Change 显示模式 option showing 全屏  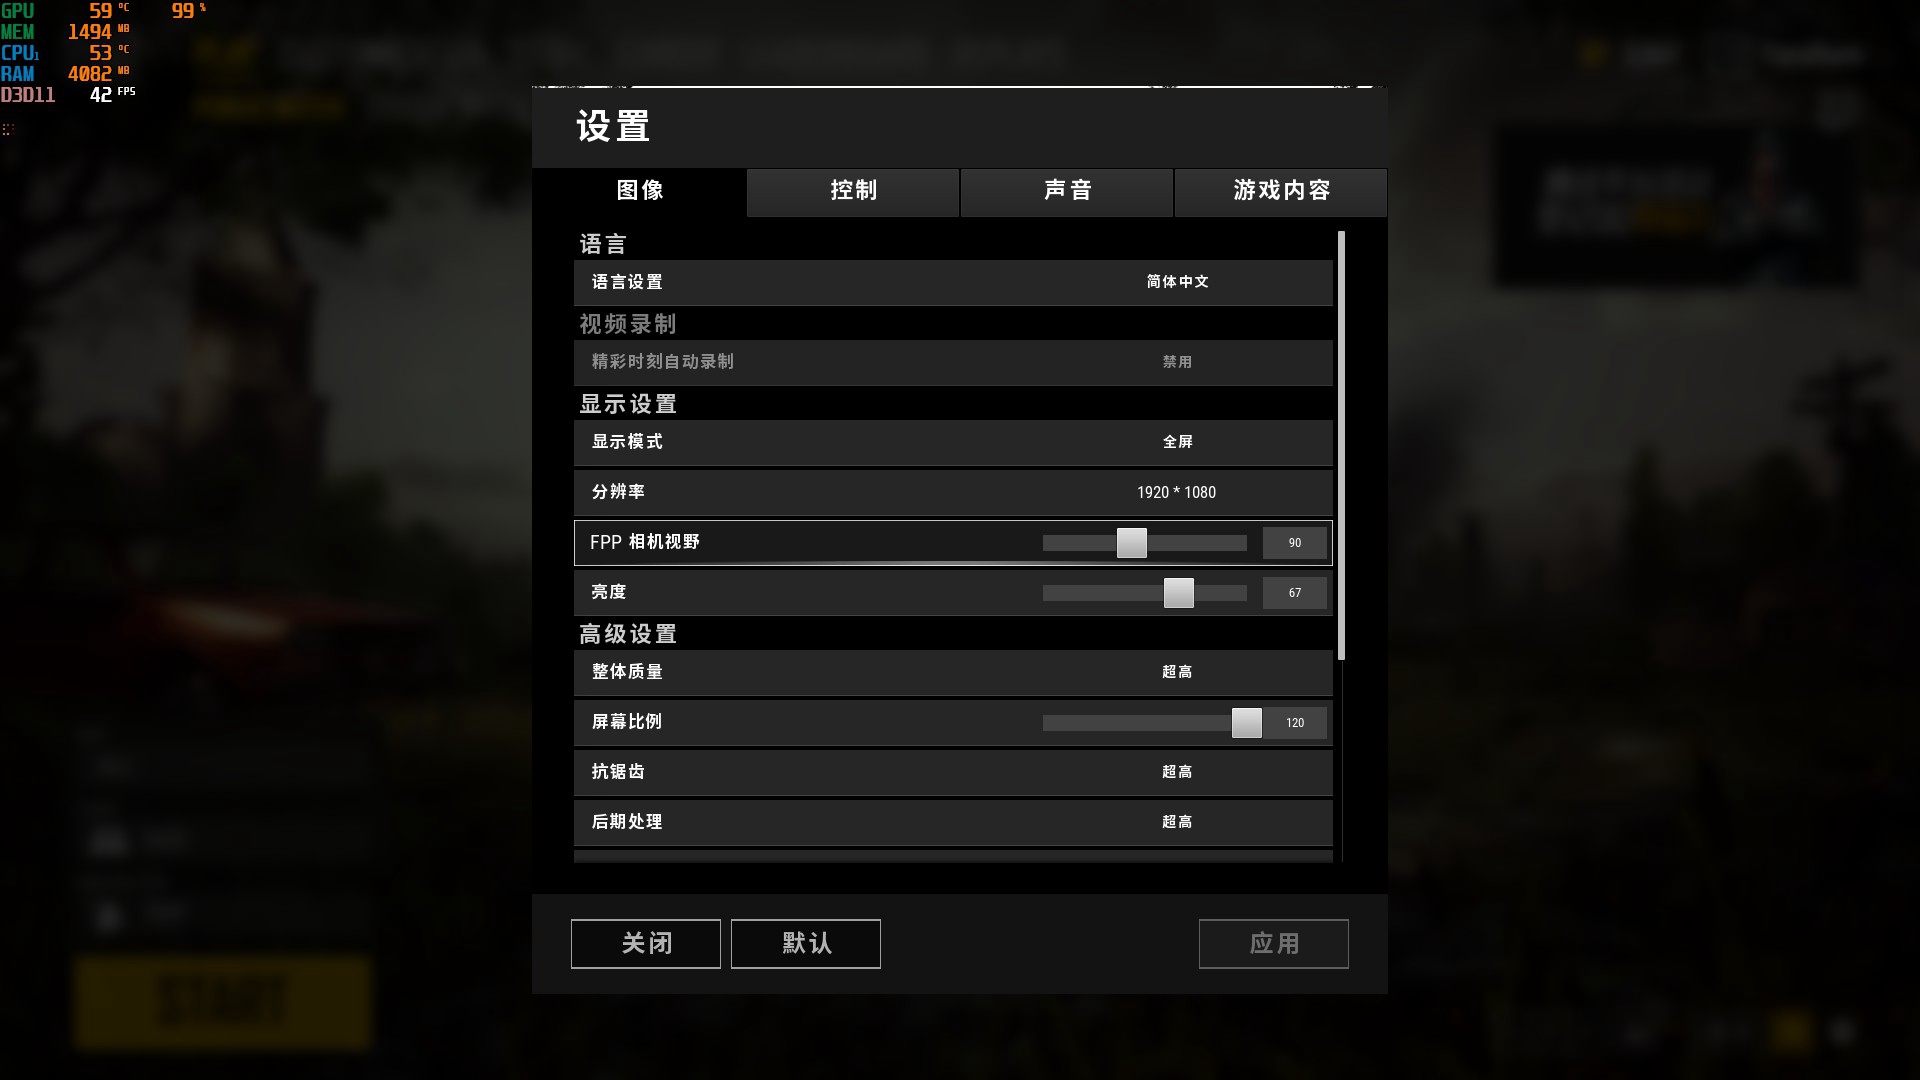pos(953,443)
